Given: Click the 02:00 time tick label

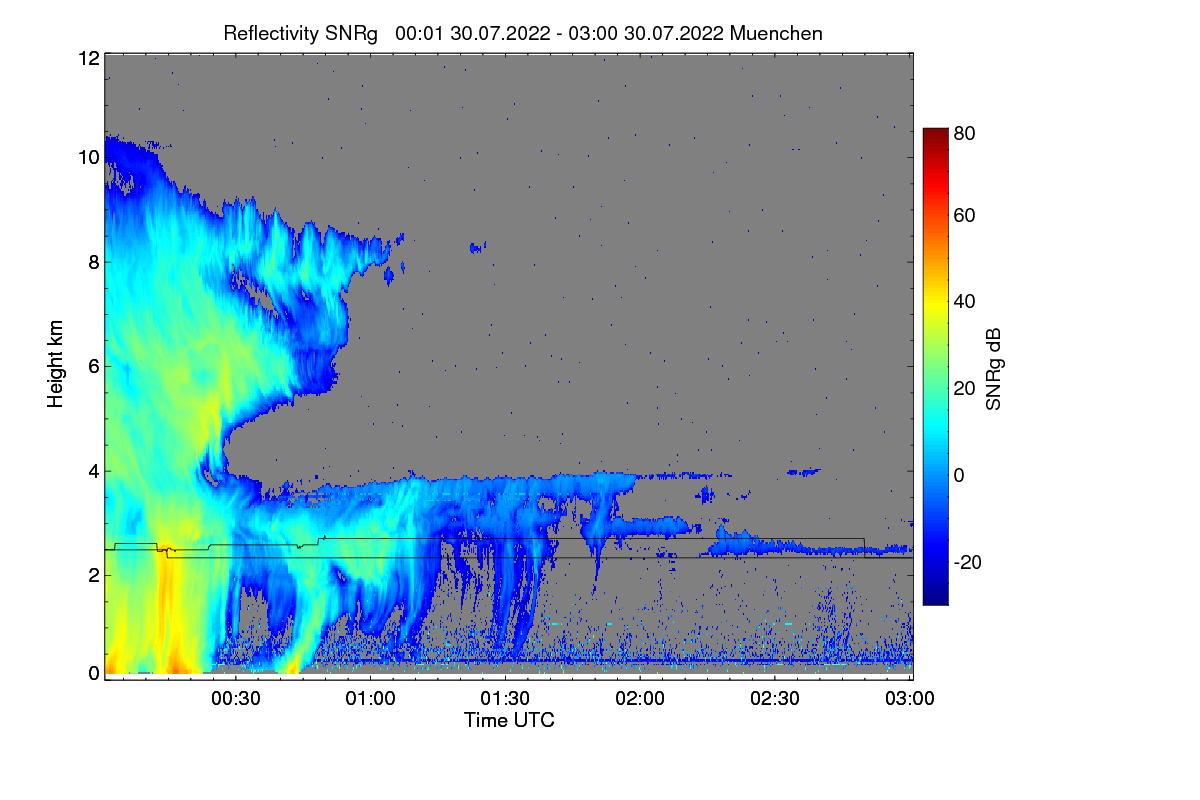Looking at the screenshot, I should [640, 698].
